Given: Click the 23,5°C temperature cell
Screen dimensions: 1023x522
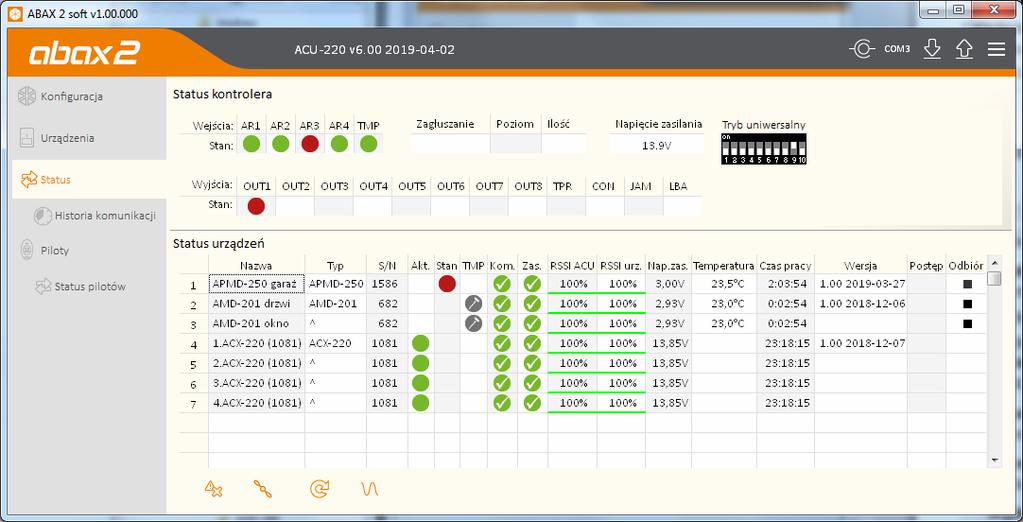Looking at the screenshot, I should pos(724,284).
